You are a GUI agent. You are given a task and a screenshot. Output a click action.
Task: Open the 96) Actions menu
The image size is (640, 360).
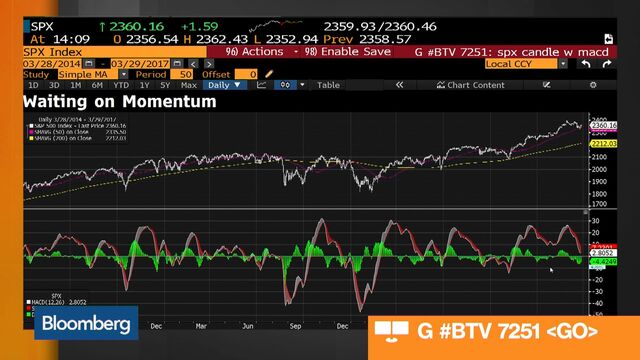click(254, 52)
